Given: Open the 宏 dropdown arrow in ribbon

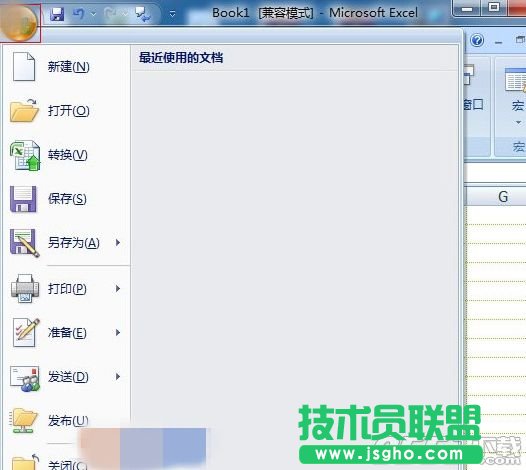Looking at the screenshot, I should 518,122.
